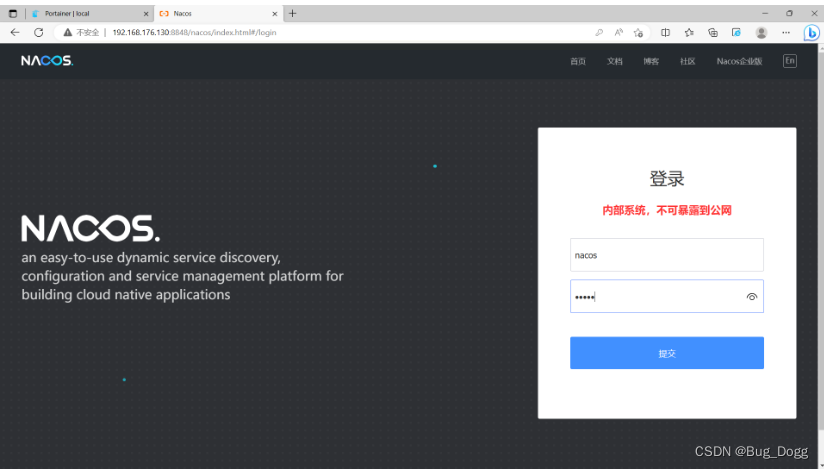Select the Nacos browser tab
Screen dimensions: 824x469
click(218, 14)
